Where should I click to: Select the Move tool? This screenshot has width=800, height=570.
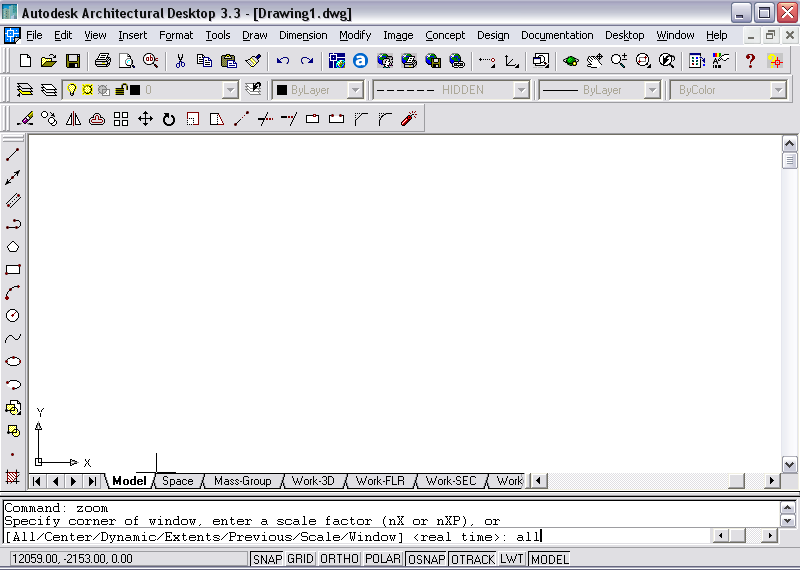[145, 119]
